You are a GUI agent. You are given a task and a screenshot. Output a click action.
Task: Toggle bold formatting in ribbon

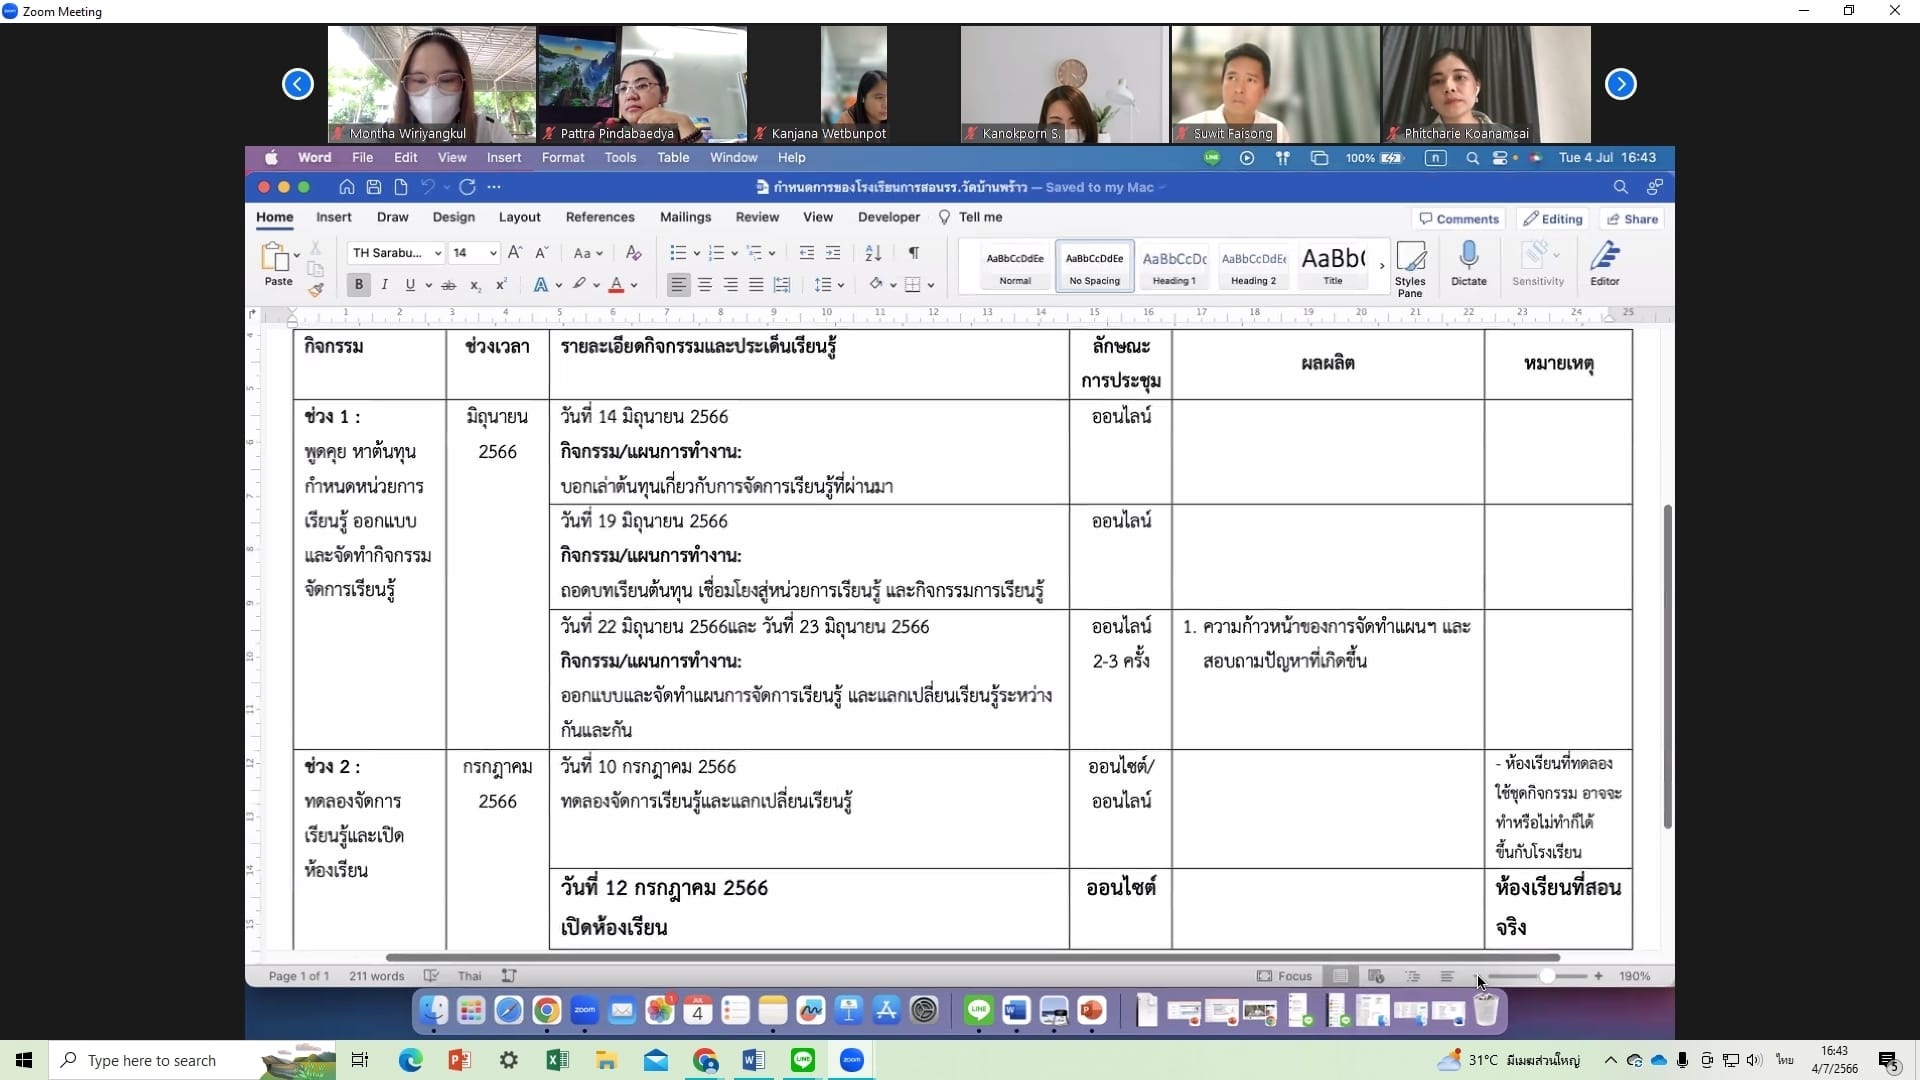pos(358,285)
